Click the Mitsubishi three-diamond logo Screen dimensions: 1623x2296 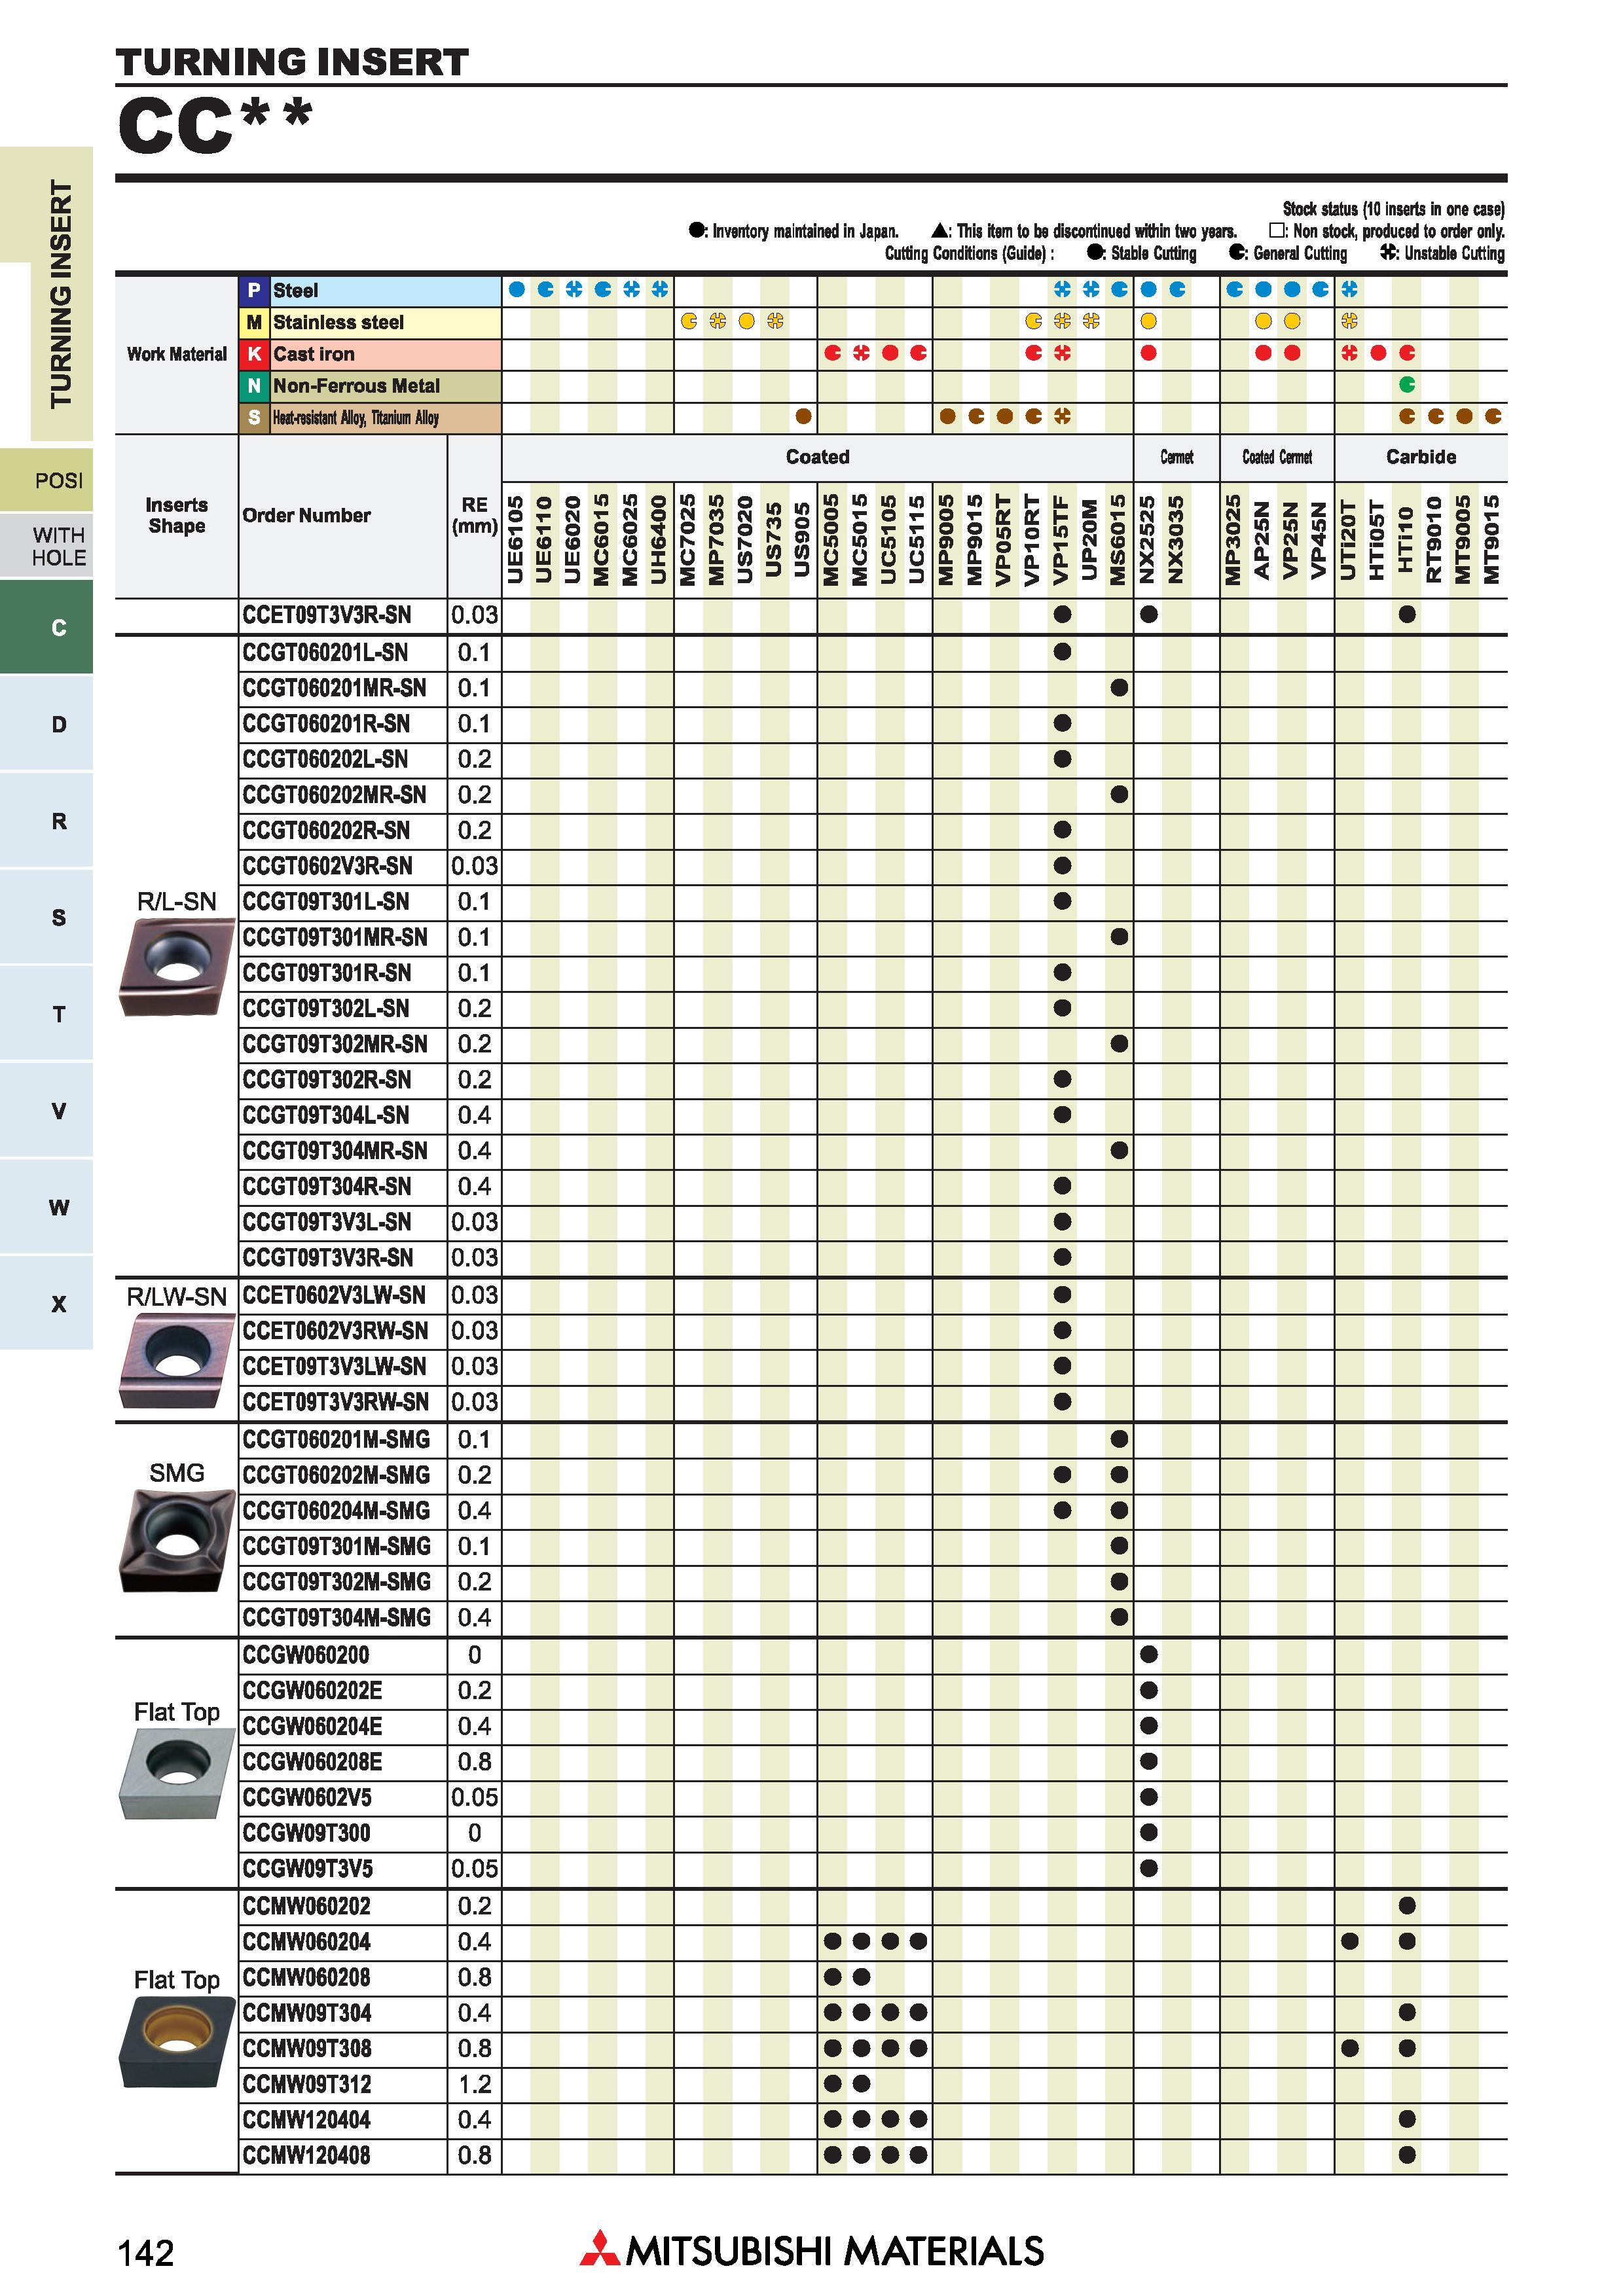599,2249
